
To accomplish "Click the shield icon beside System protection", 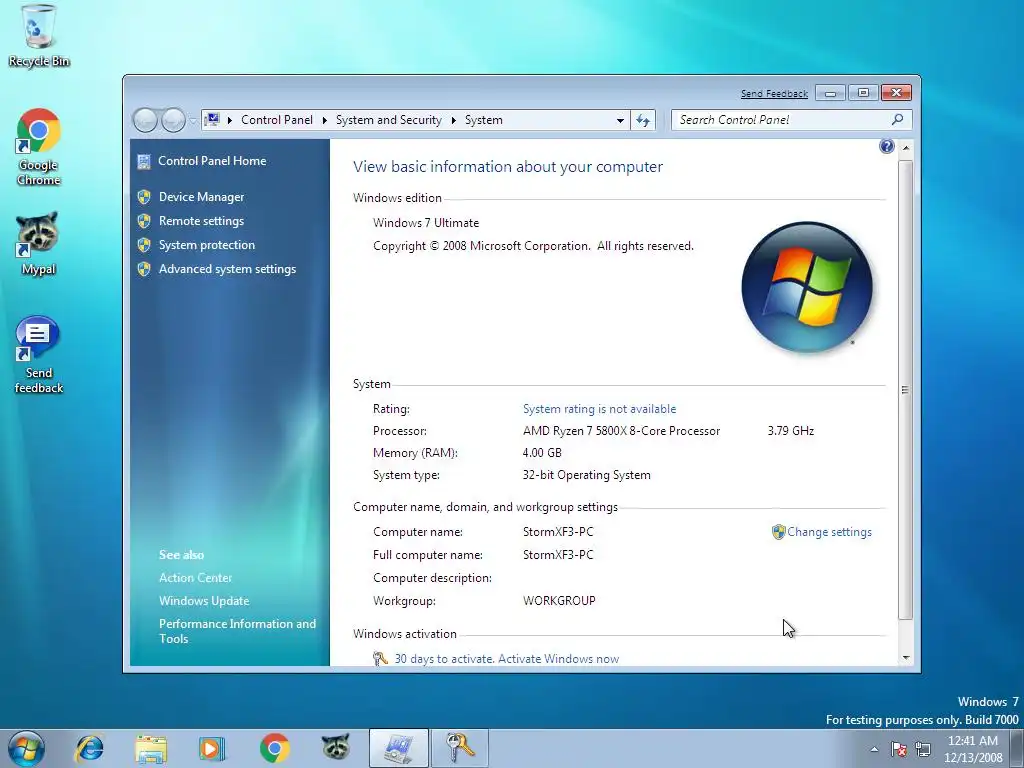I will (144, 245).
